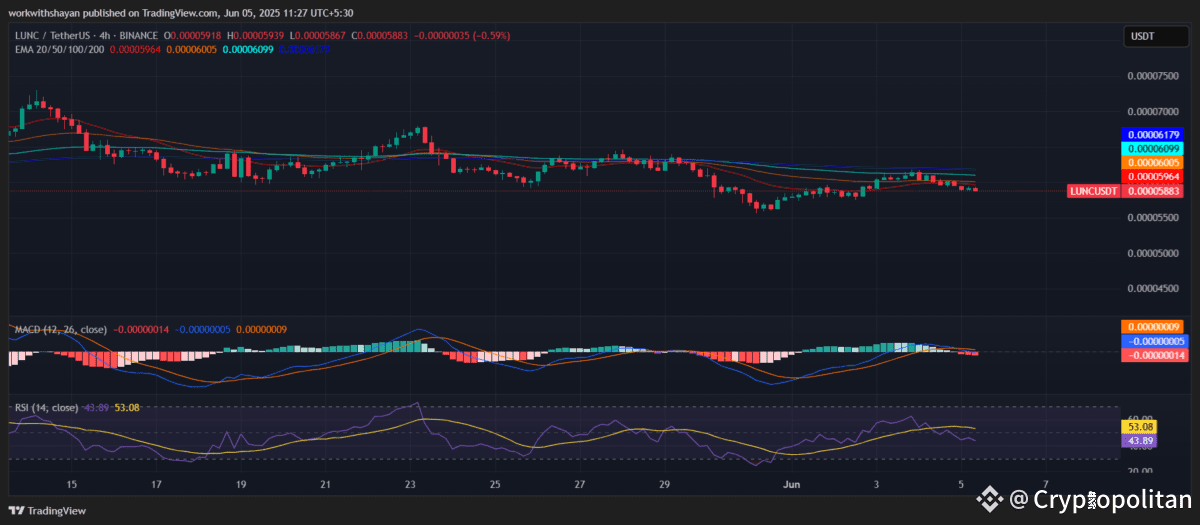
Task: Select the RSI (14, close) indicator legend
Action: click(x=46, y=407)
